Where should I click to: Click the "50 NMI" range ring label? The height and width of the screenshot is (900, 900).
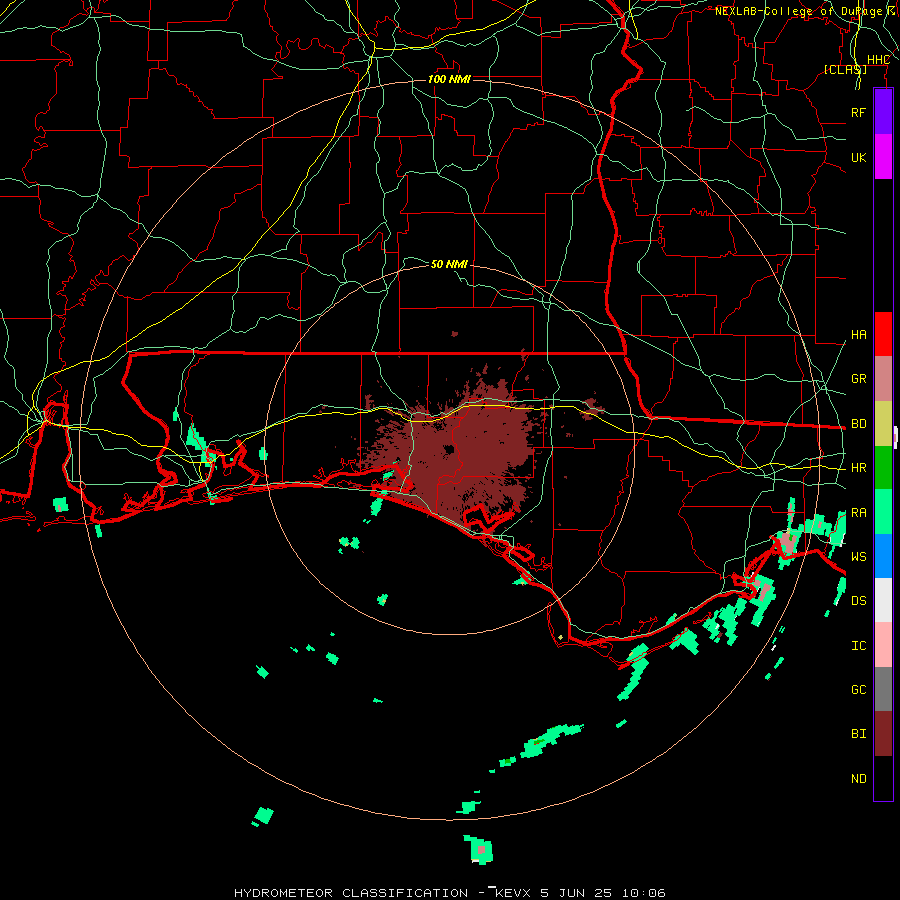449,264
